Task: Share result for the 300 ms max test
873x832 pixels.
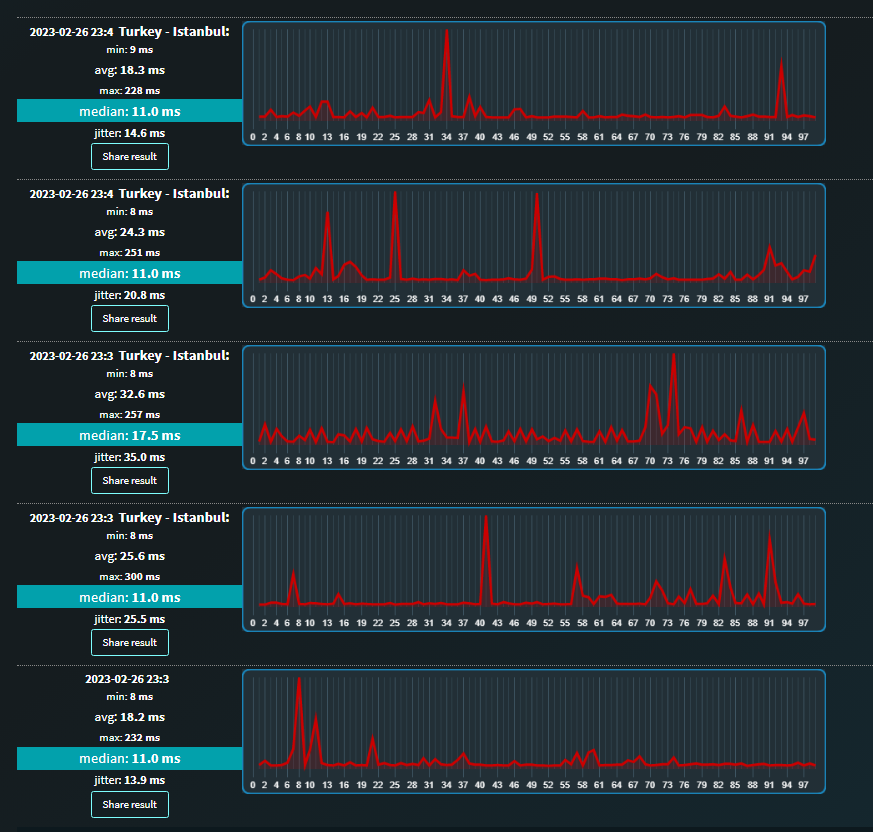Action: coord(130,643)
